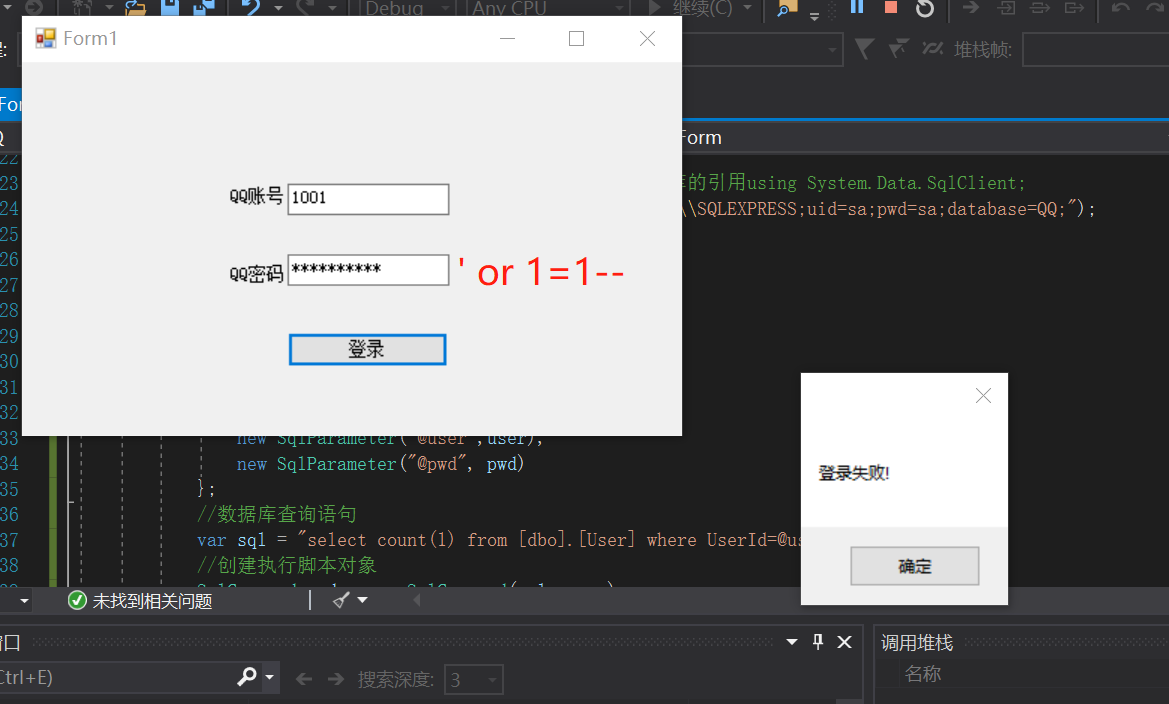Pause debugging with the pause icon
This screenshot has width=1169, height=704.
857,7
